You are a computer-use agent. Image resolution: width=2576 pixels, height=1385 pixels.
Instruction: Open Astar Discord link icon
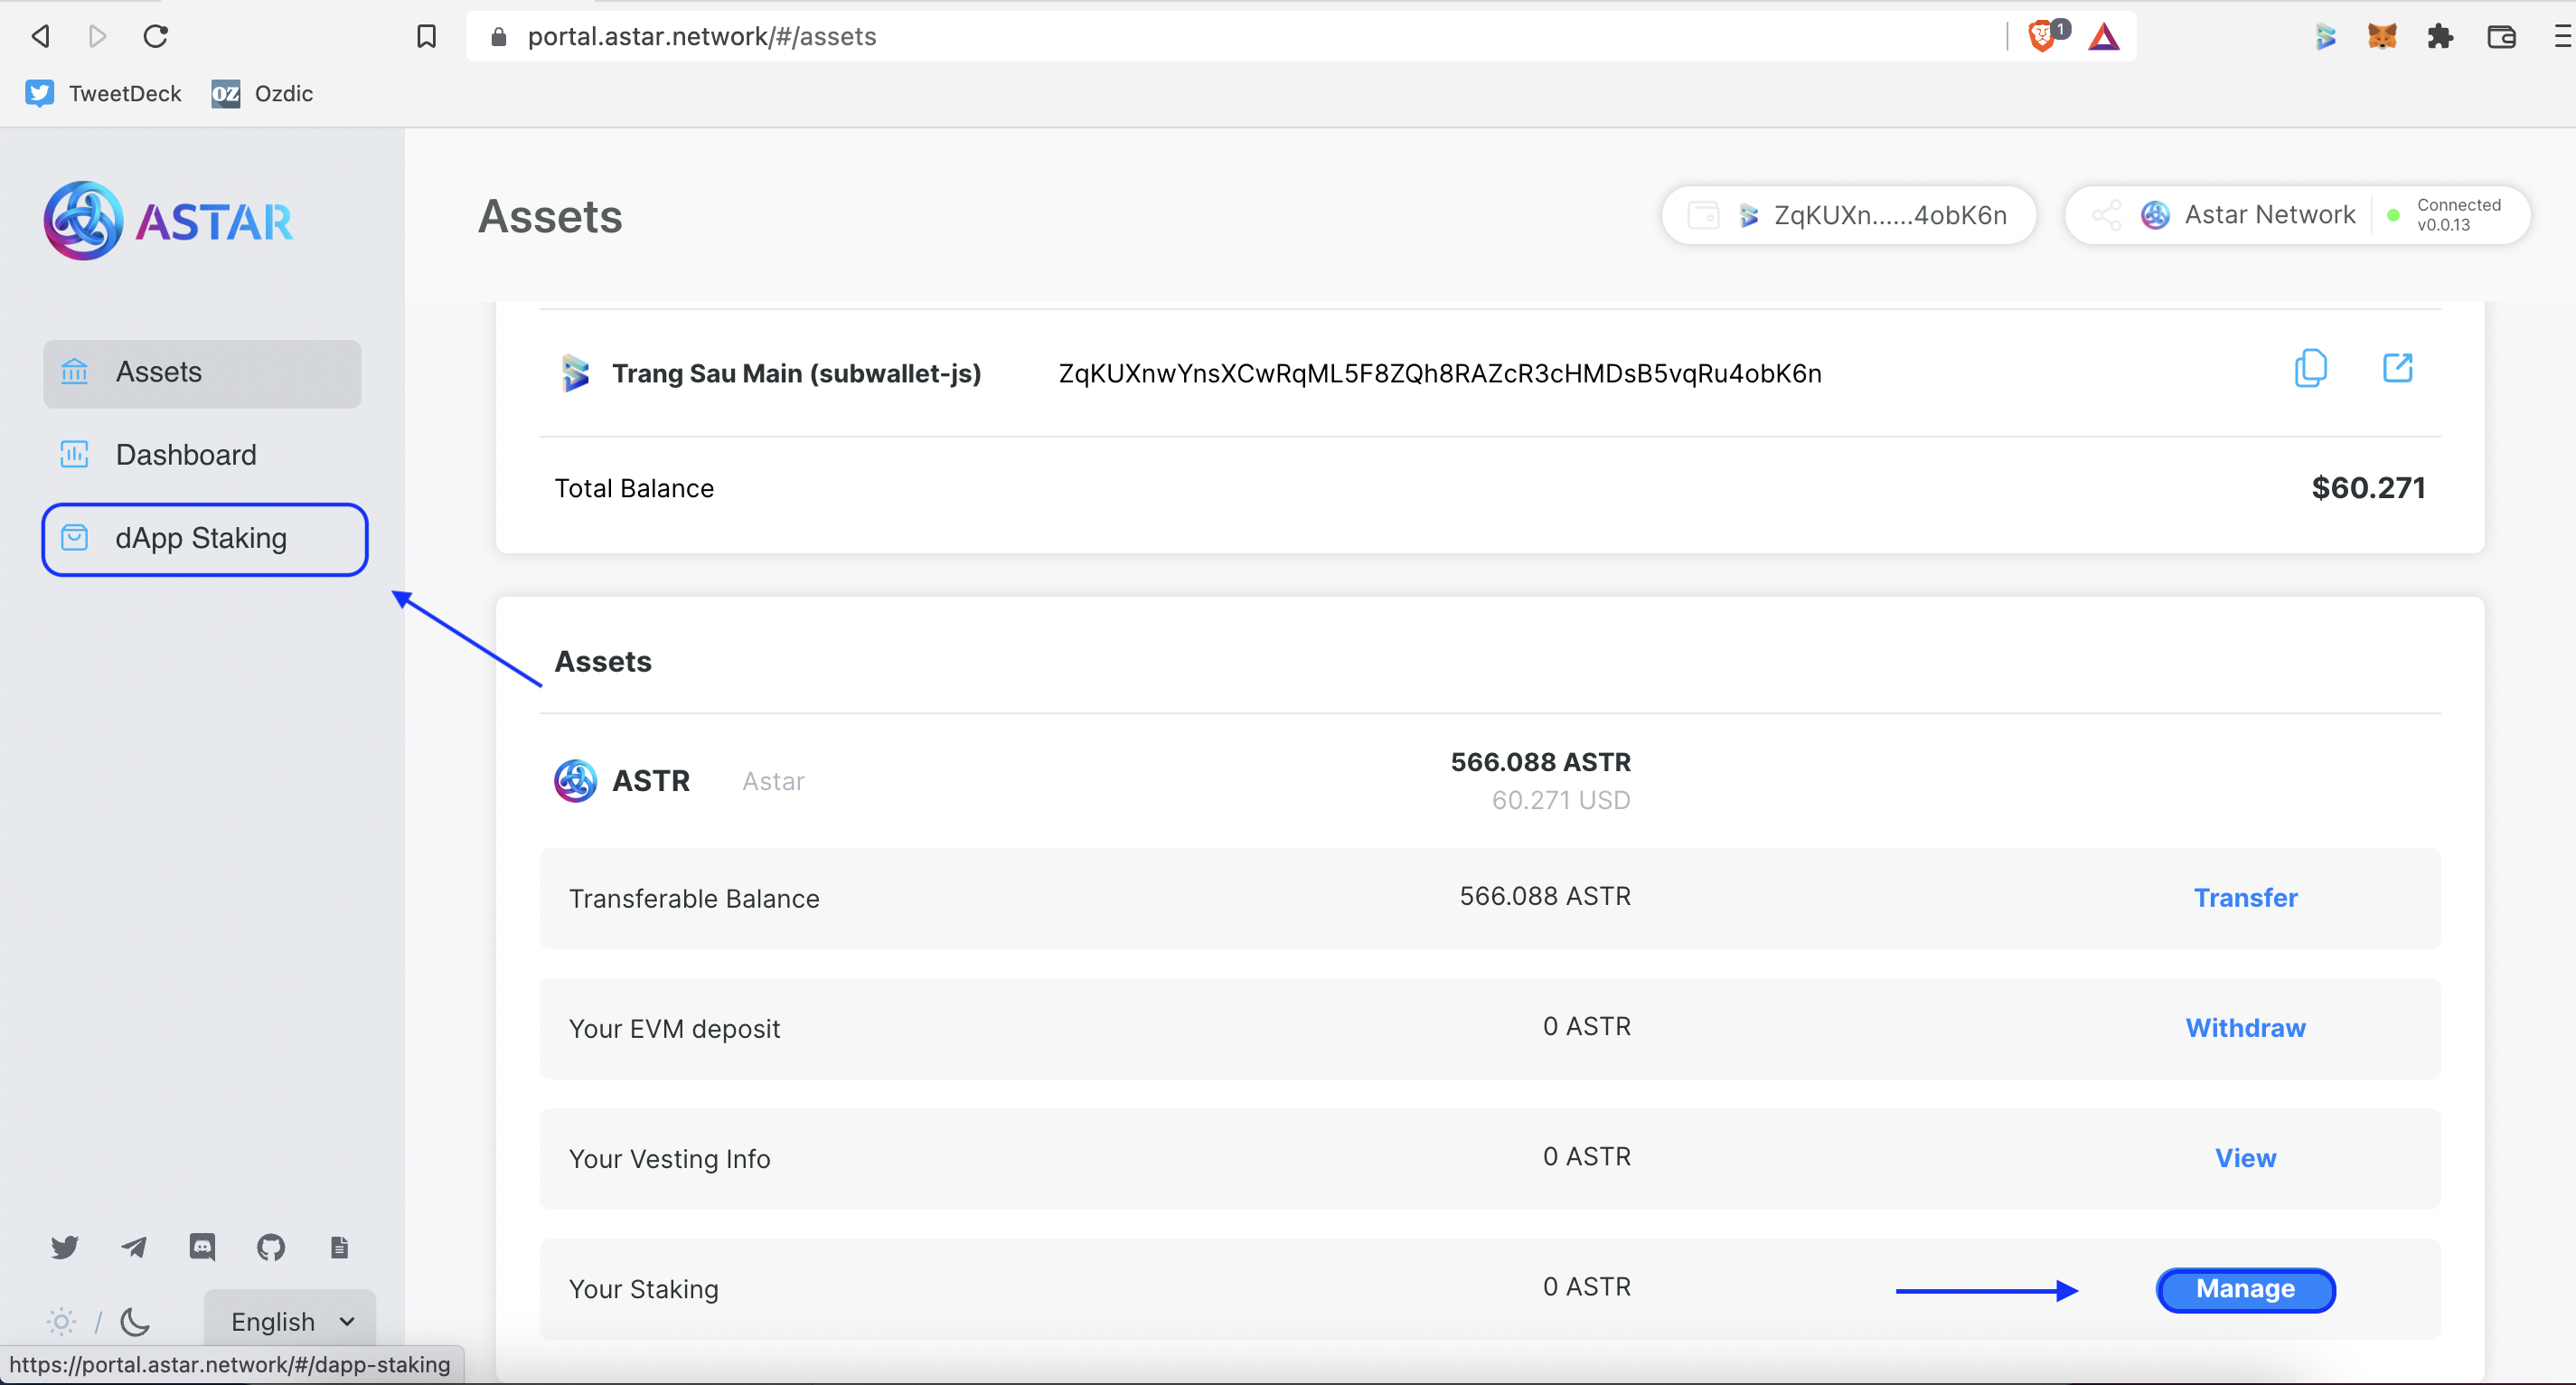point(202,1247)
